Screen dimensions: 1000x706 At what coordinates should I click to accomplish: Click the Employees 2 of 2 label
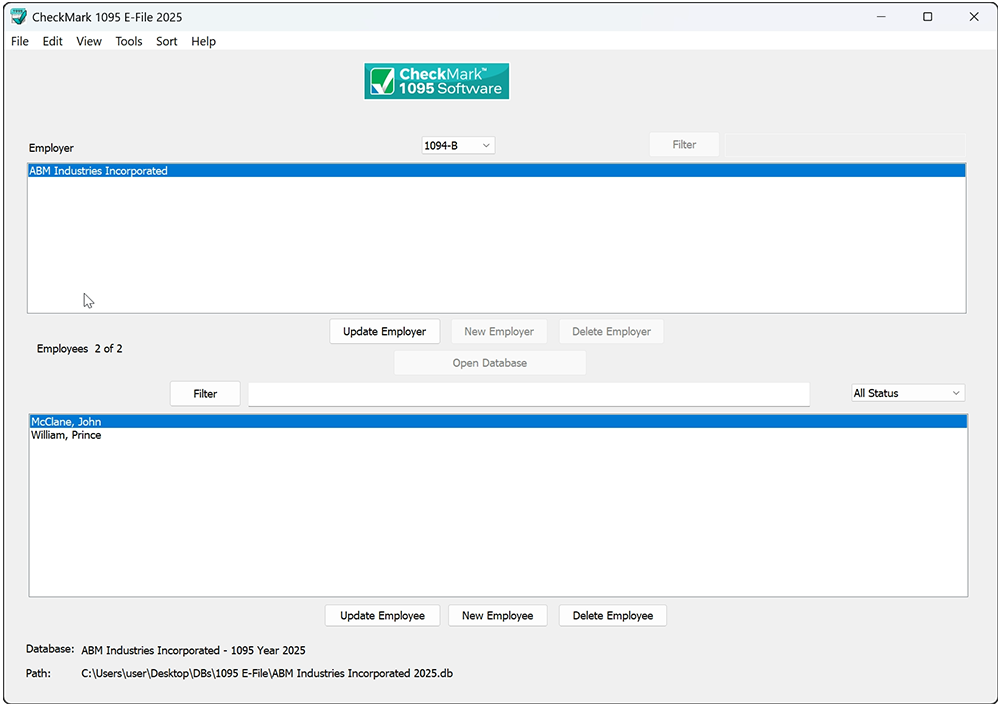(x=80, y=349)
